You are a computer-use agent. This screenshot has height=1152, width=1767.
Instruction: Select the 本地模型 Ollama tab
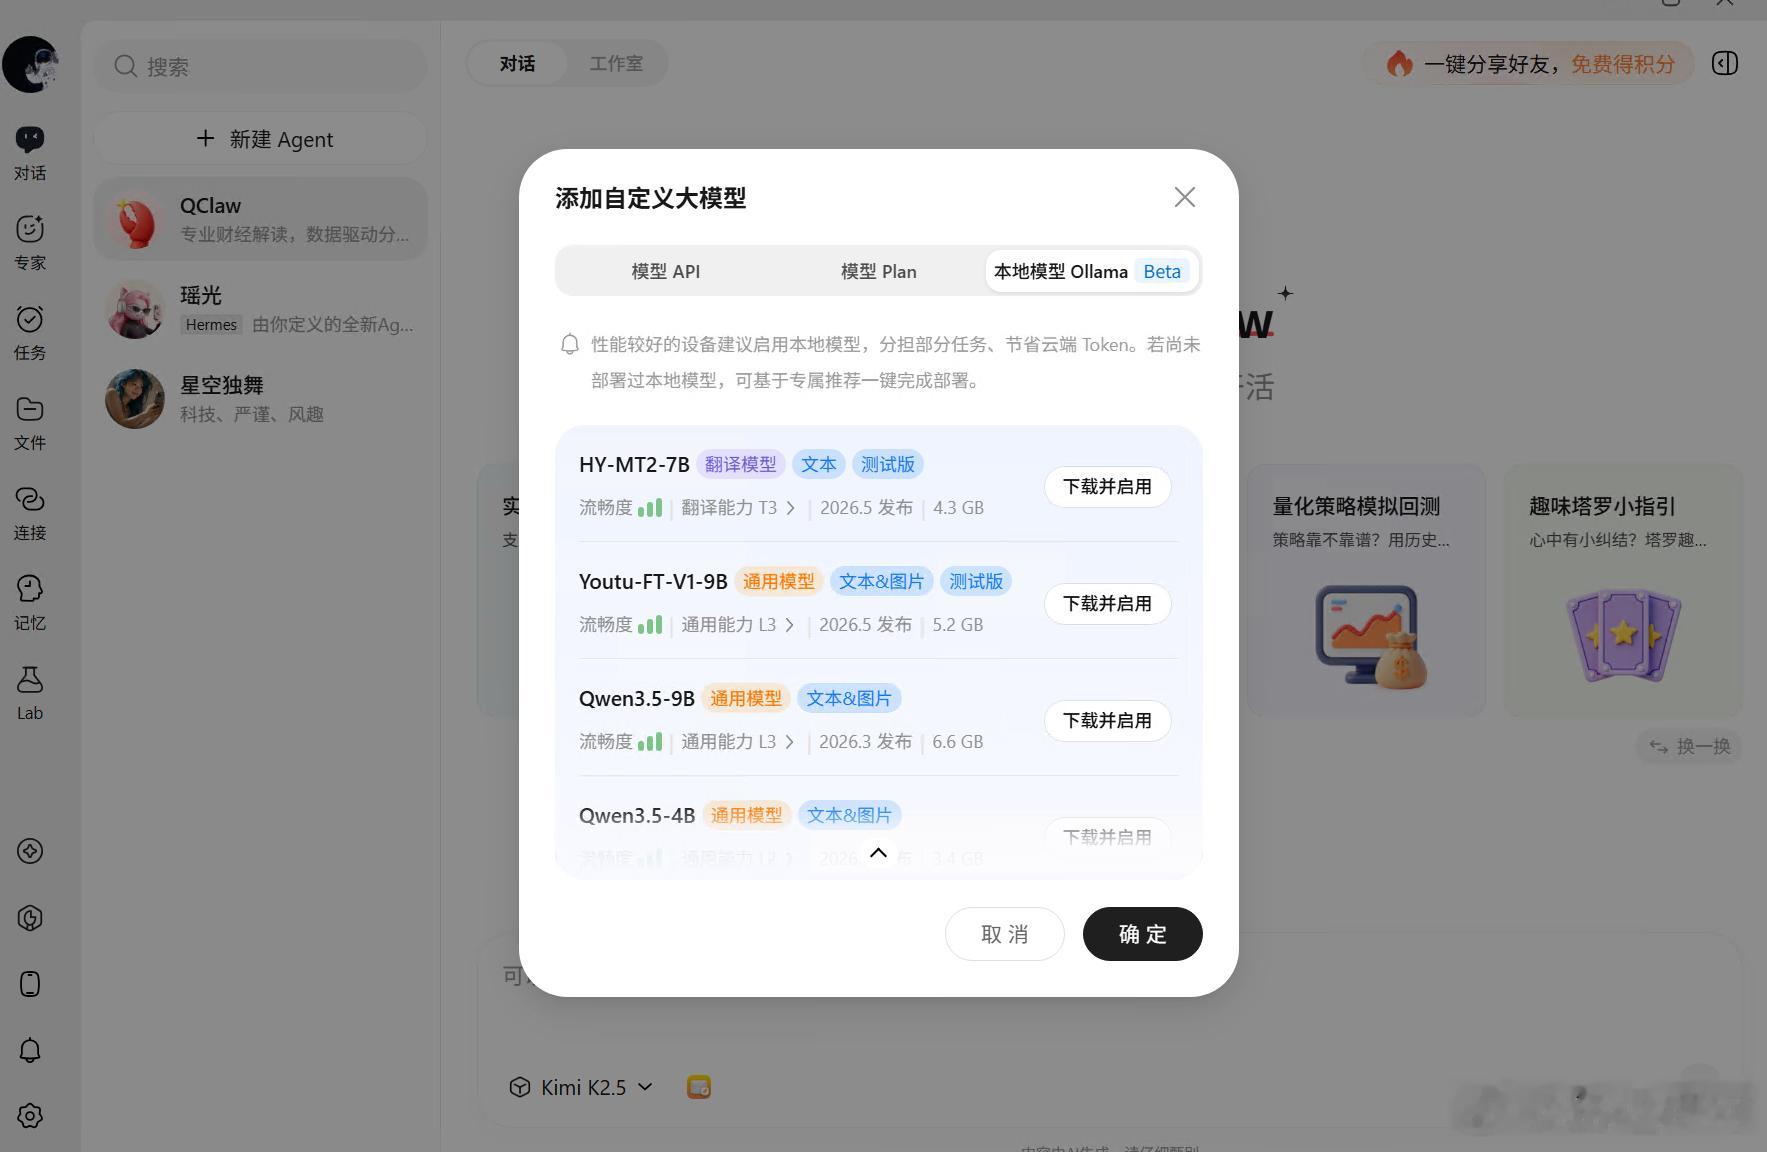[1092, 271]
